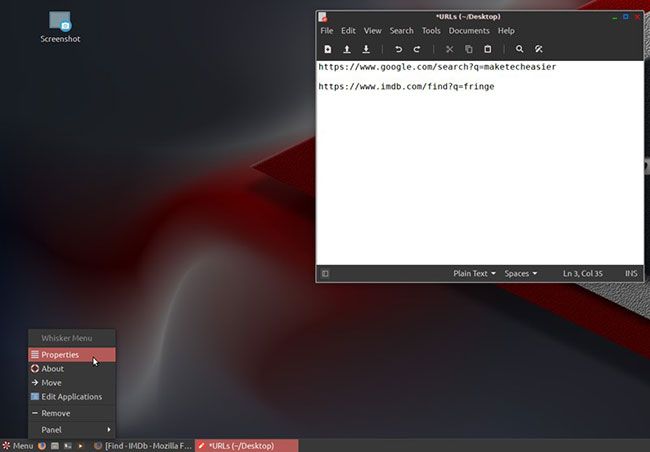Choose About in the context menu
This screenshot has height=452, width=650.
(72, 369)
